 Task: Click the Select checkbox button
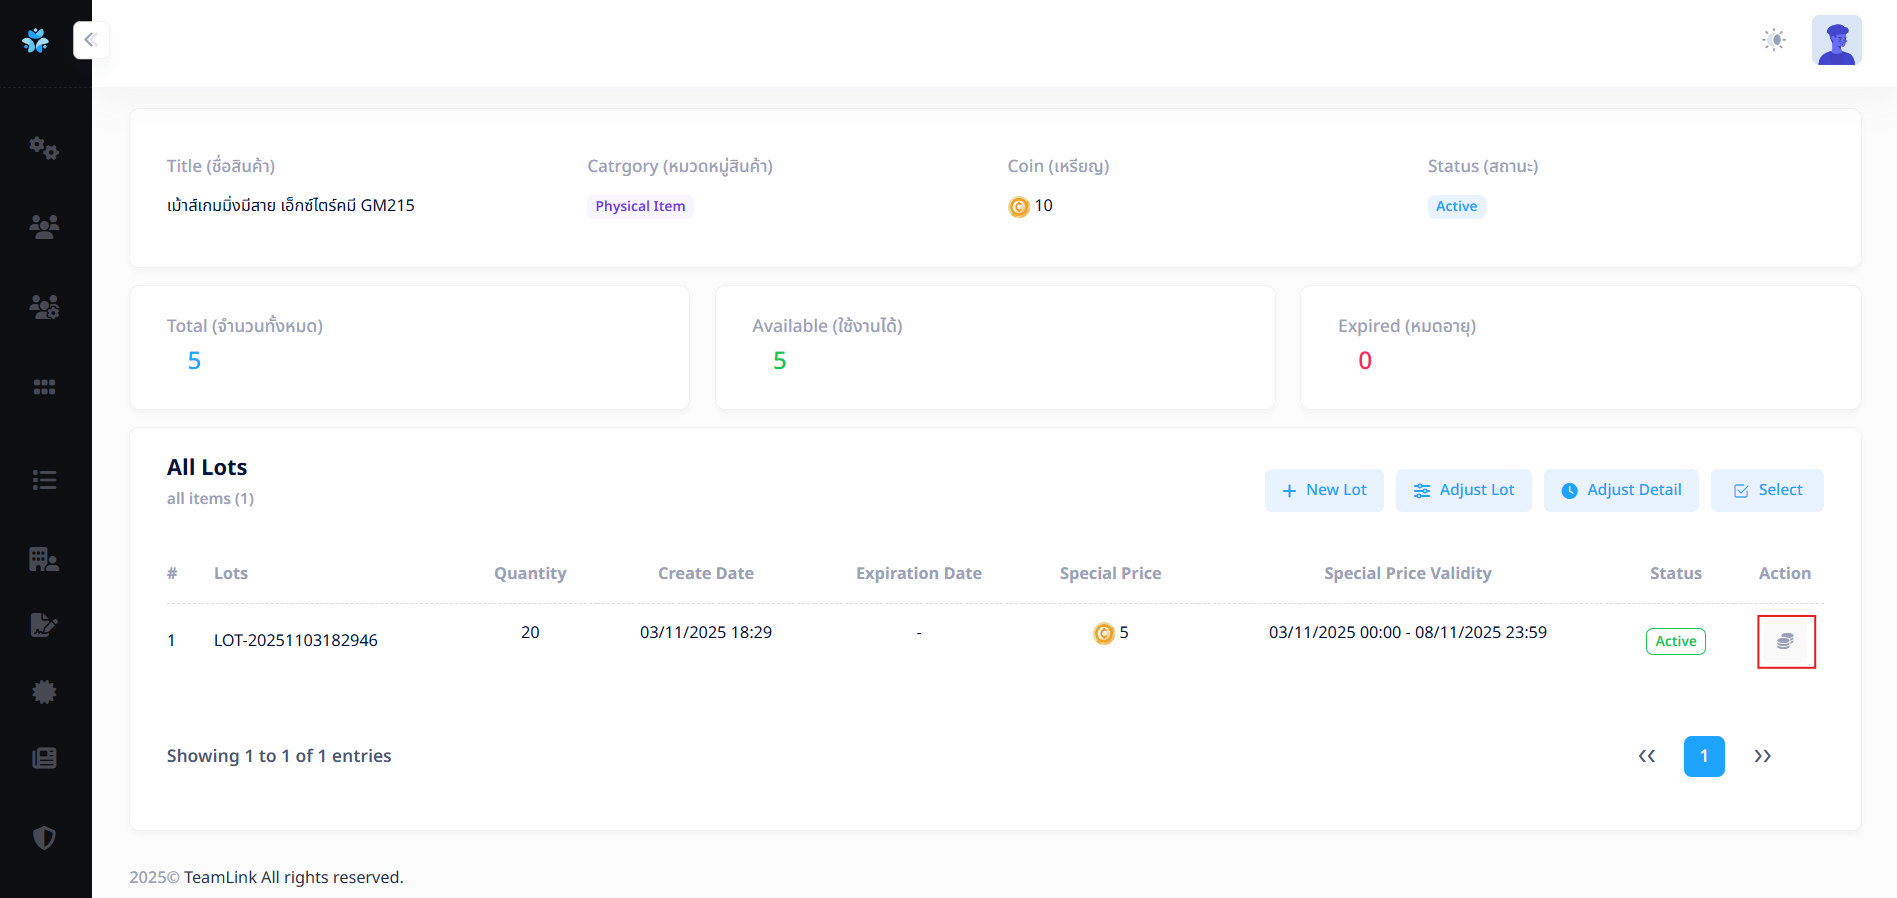pos(1766,490)
